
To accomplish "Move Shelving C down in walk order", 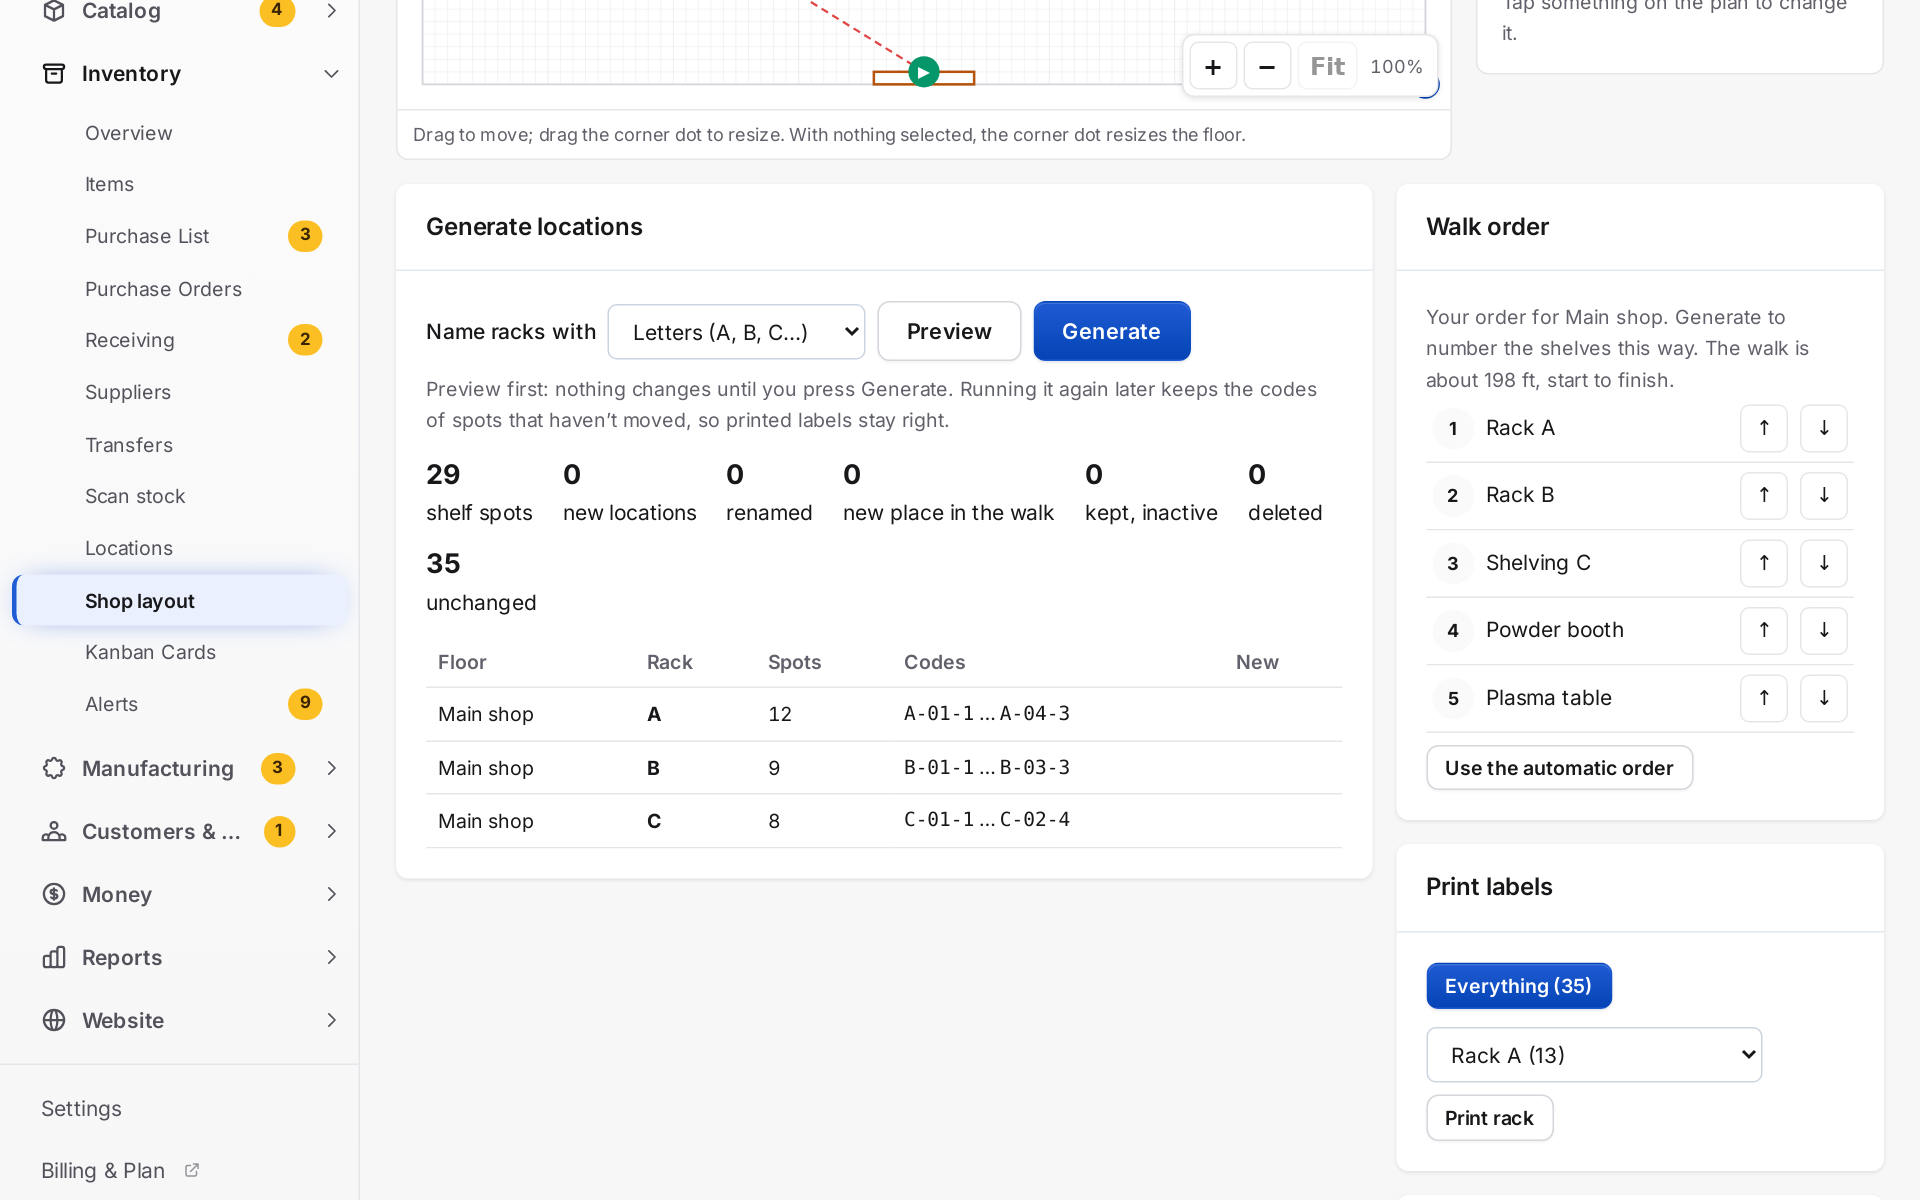I will pyautogui.click(x=1824, y=563).
